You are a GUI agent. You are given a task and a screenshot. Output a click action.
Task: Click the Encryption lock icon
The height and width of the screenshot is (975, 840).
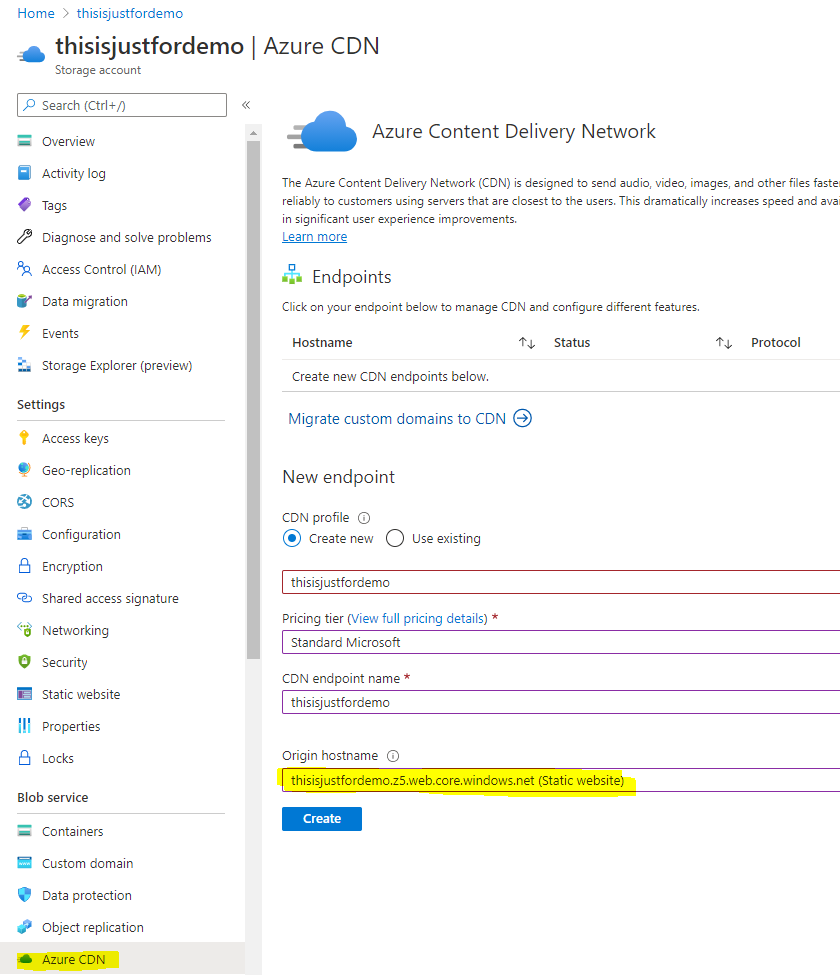(24, 566)
